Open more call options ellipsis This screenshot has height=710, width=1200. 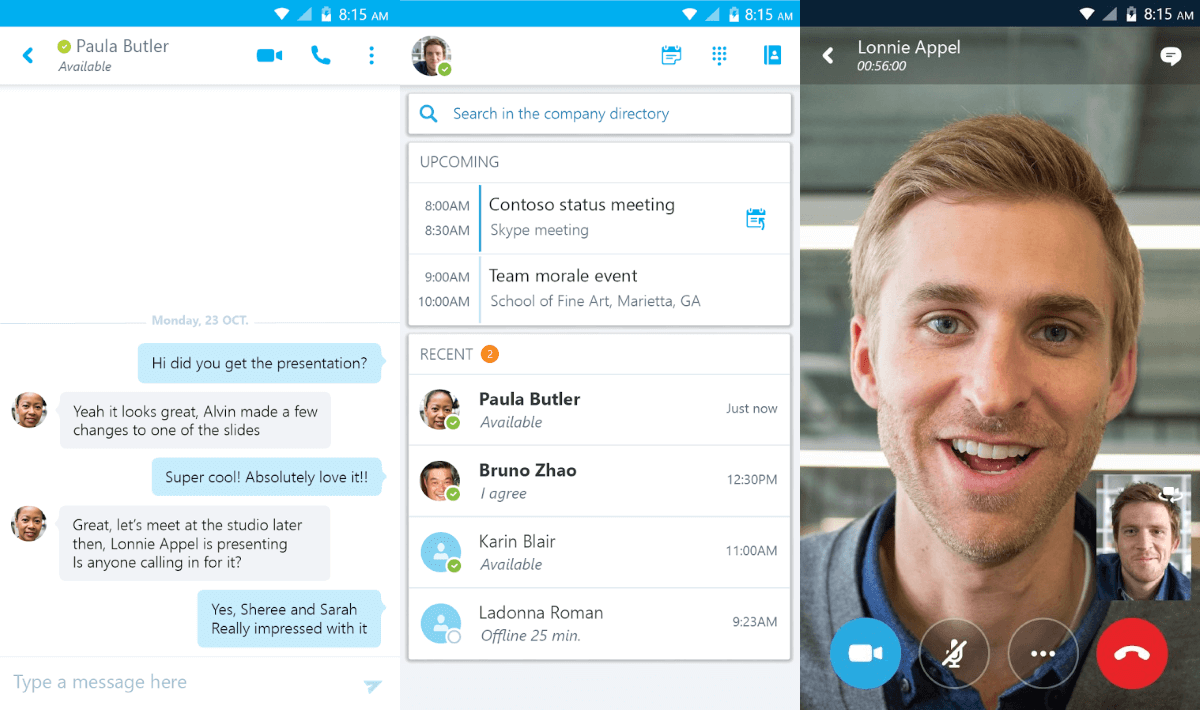pyautogui.click(x=1043, y=653)
